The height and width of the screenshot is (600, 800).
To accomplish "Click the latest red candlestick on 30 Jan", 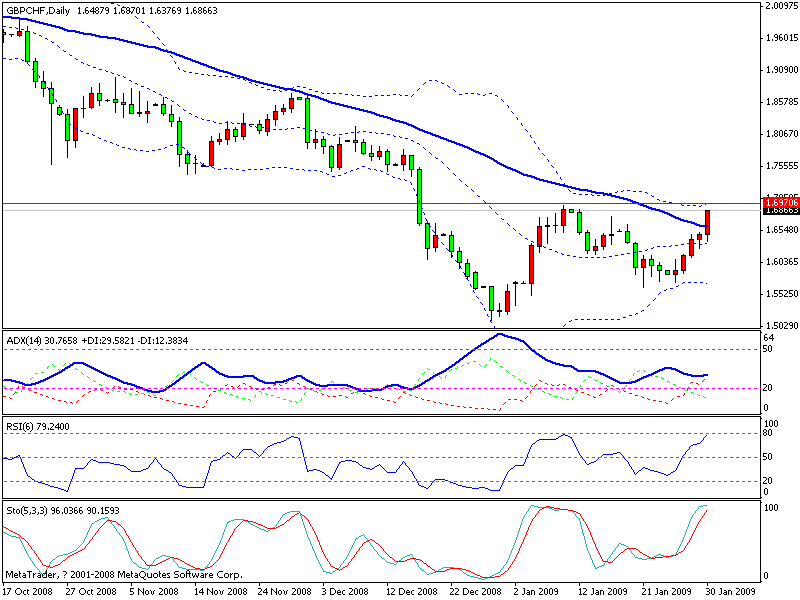I will coord(708,222).
